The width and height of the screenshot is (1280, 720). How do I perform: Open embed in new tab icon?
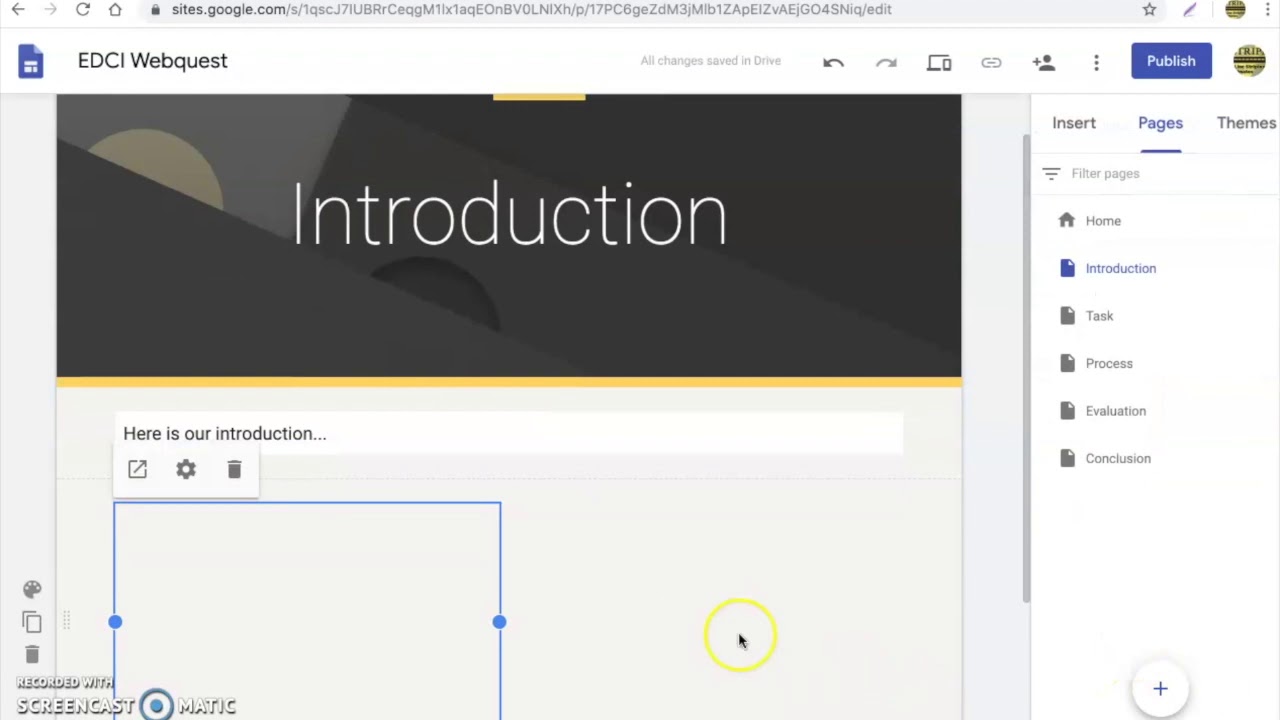click(137, 469)
